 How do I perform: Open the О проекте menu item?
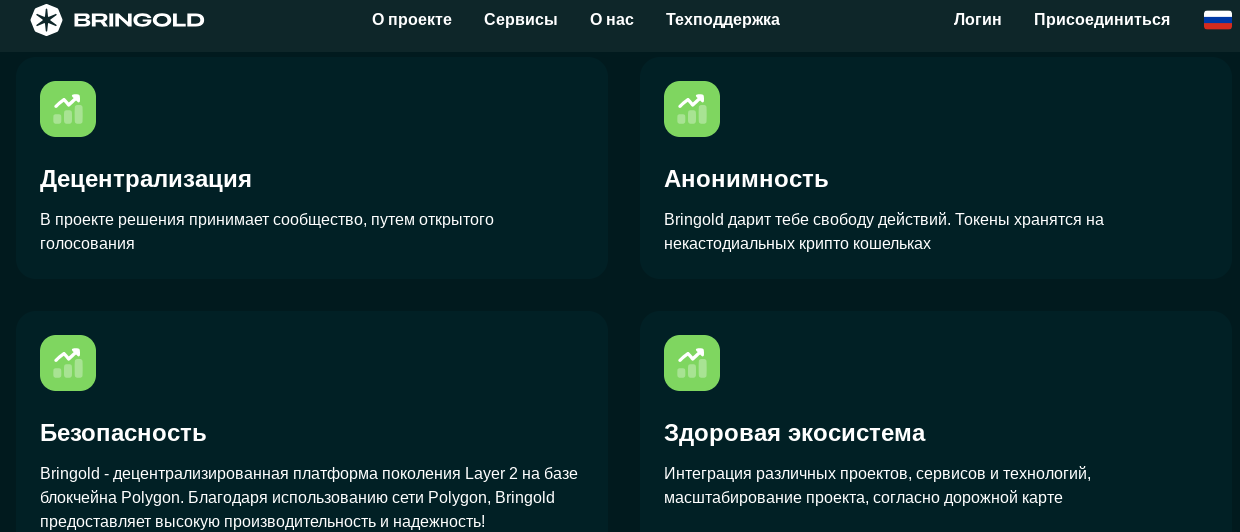click(412, 19)
